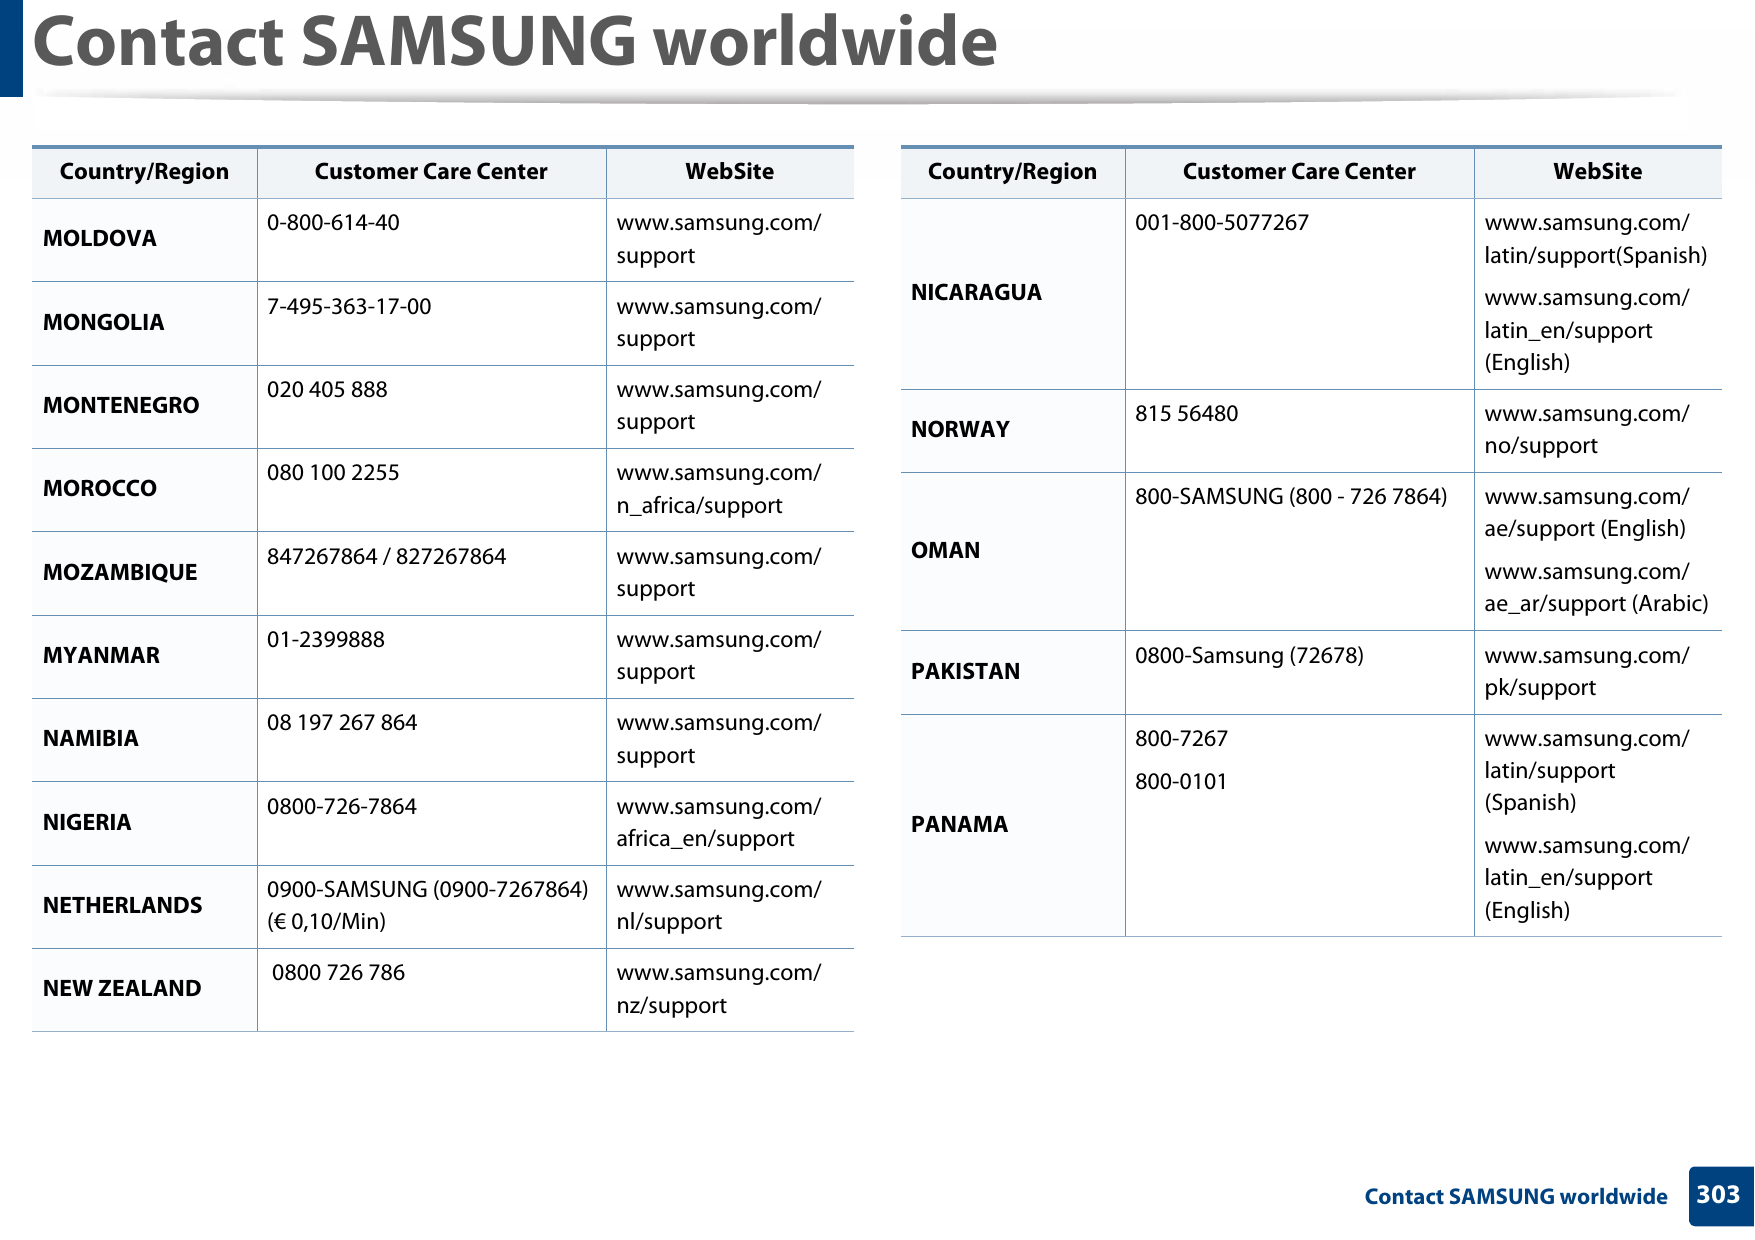This screenshot has height=1240, width=1755.
Task: Select the MYANMAR country name
Action: (101, 656)
